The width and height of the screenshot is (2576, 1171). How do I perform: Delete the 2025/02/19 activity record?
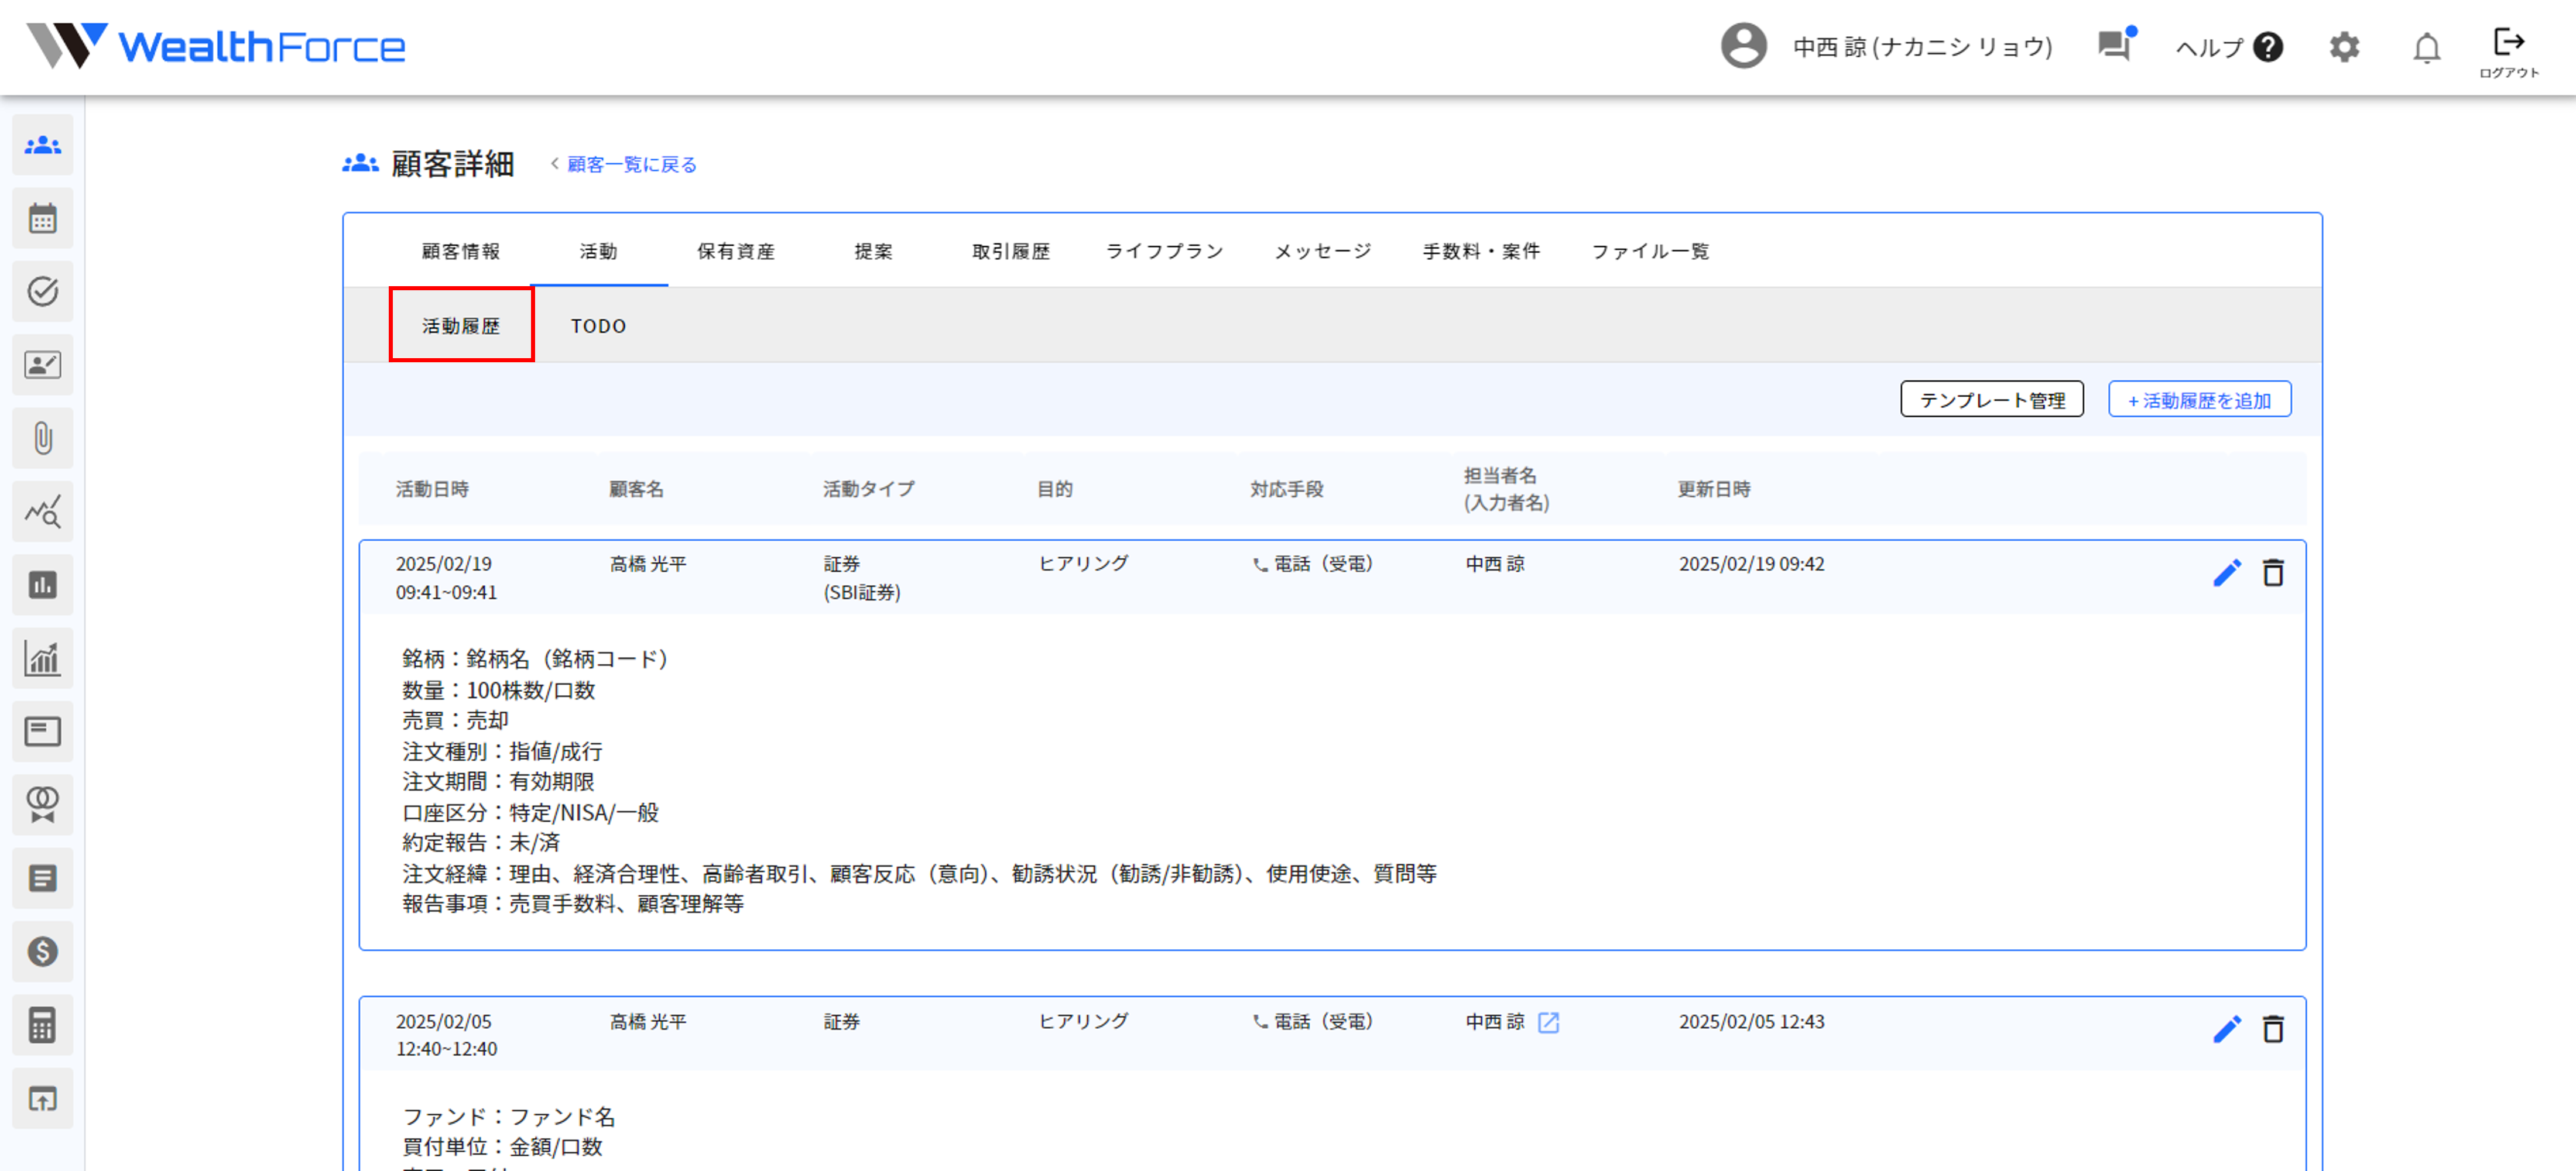2273,573
